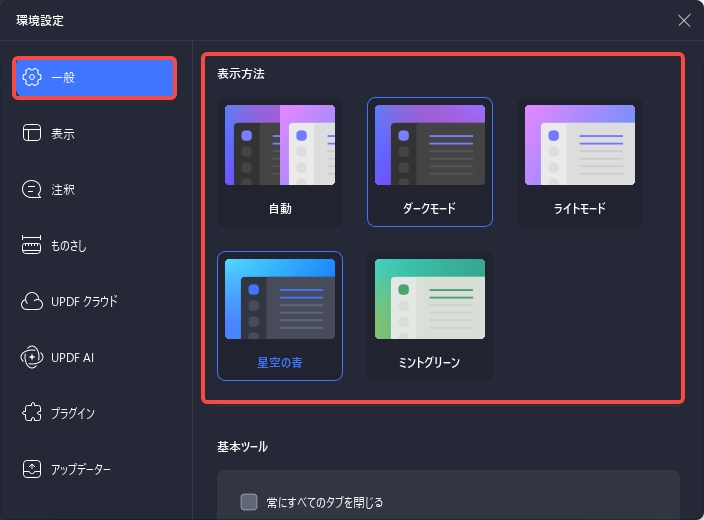Click the 表示方法 section heading
This screenshot has width=704, height=520.
(241, 74)
